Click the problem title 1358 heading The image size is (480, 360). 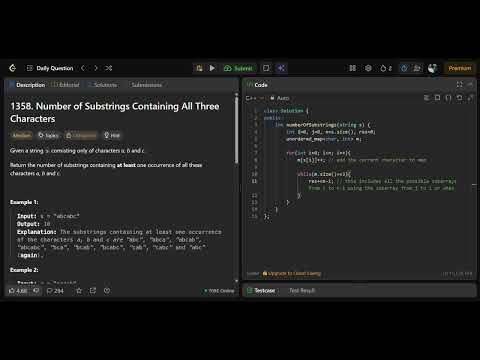(115, 112)
